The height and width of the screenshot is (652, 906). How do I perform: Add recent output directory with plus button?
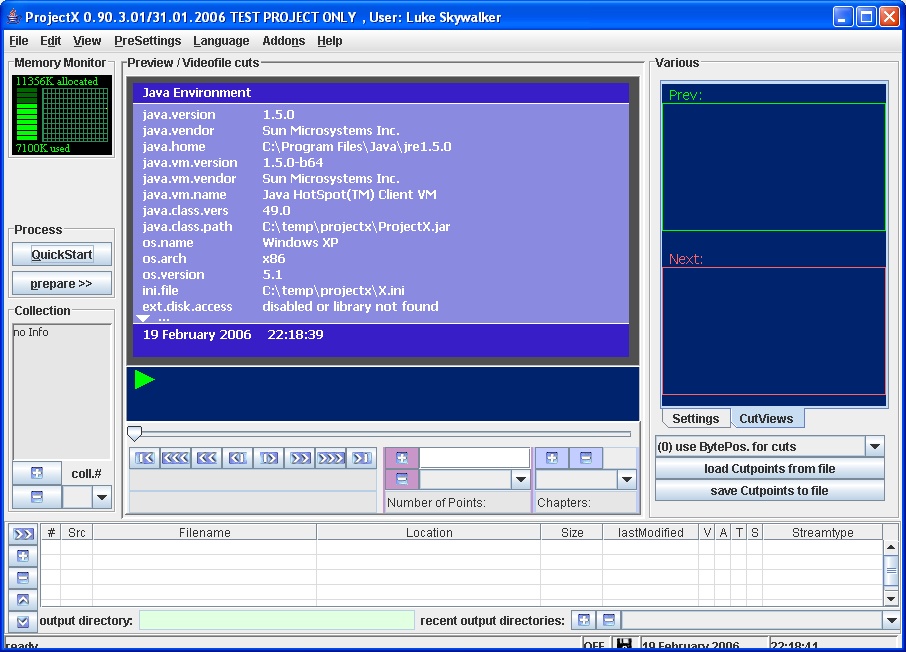(x=584, y=620)
